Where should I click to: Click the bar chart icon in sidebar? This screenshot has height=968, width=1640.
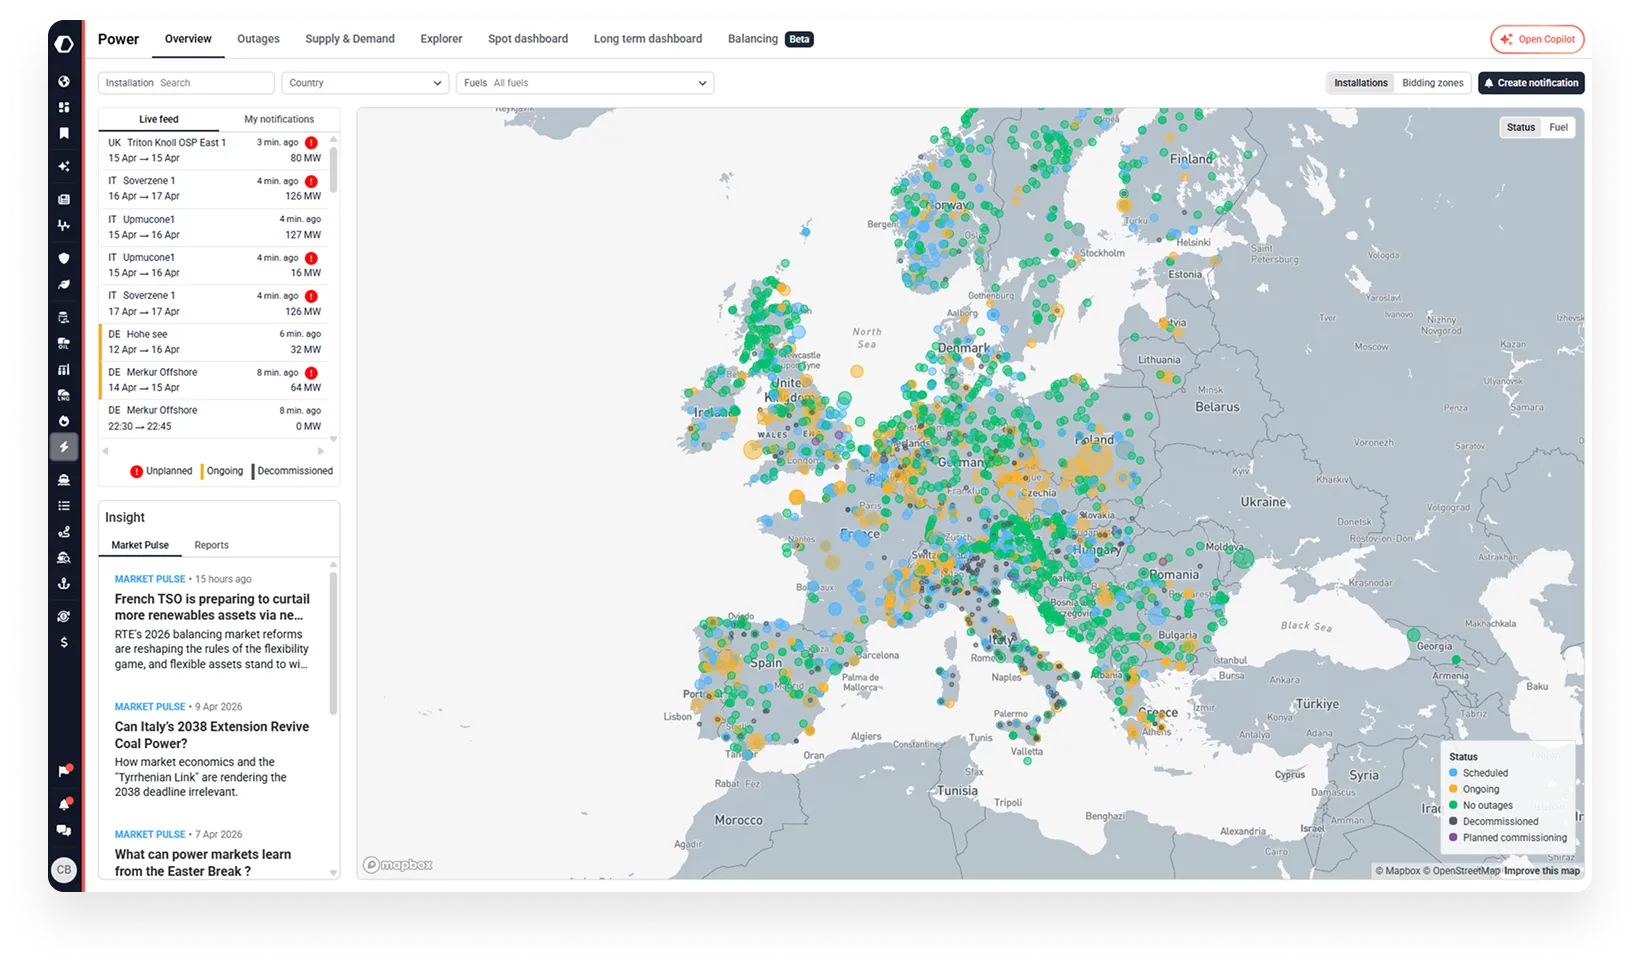point(64,369)
